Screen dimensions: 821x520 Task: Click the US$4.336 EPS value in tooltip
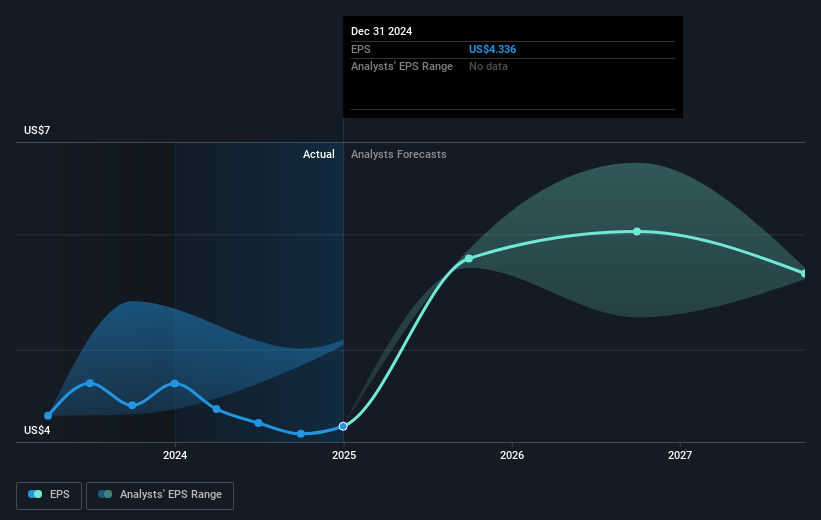[x=492, y=49]
